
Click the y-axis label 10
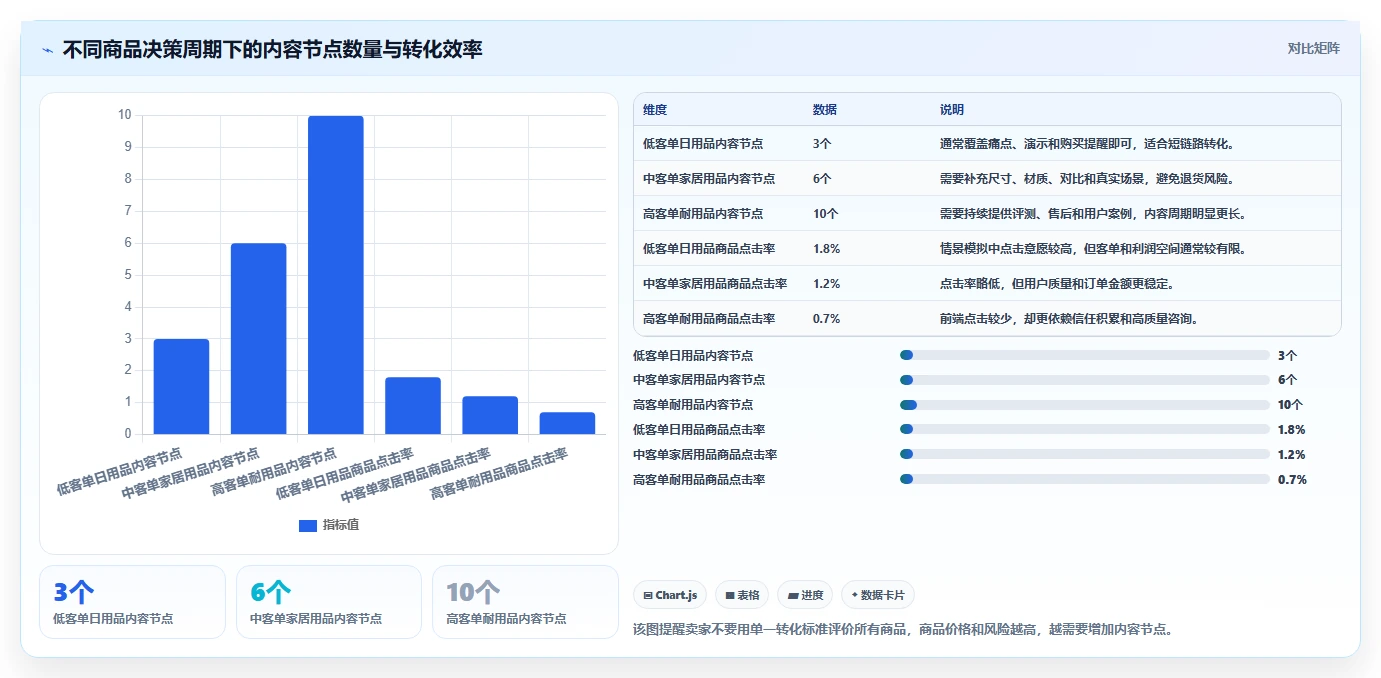[x=124, y=115]
